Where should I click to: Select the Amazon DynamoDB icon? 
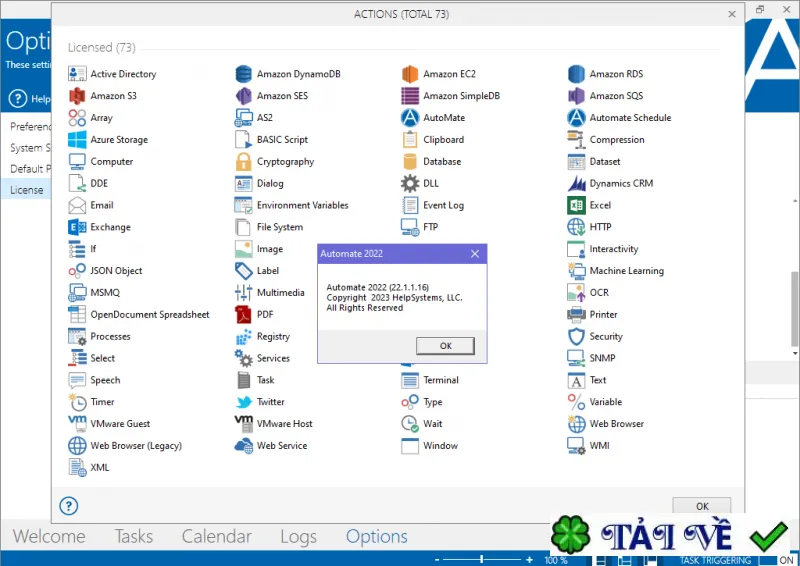pyautogui.click(x=243, y=74)
